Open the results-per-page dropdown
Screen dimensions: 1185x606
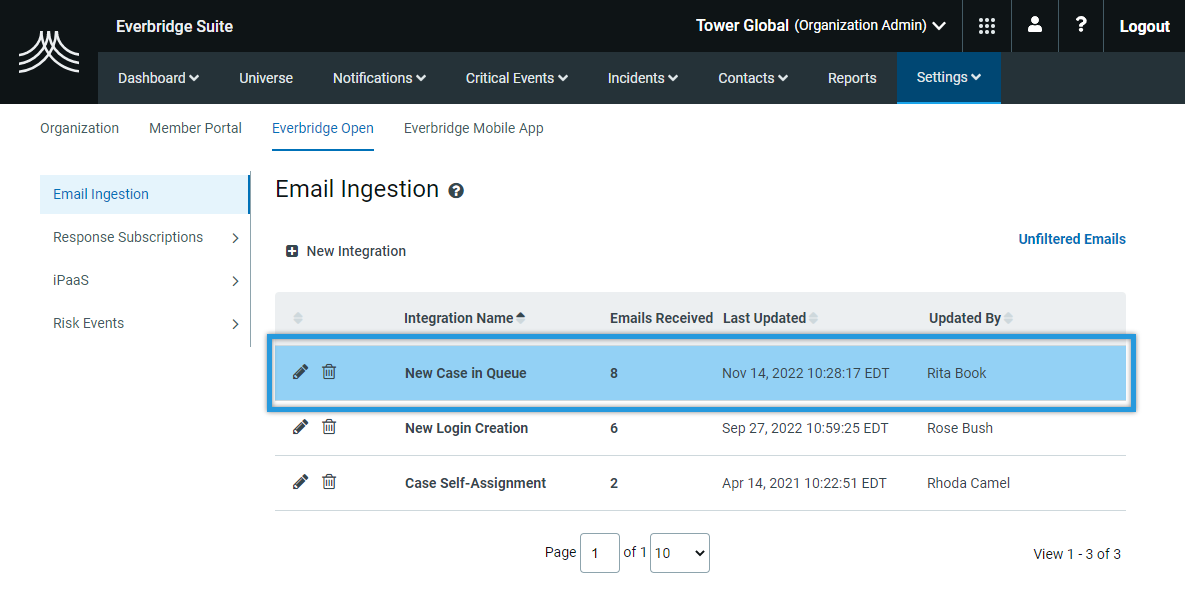pos(679,552)
